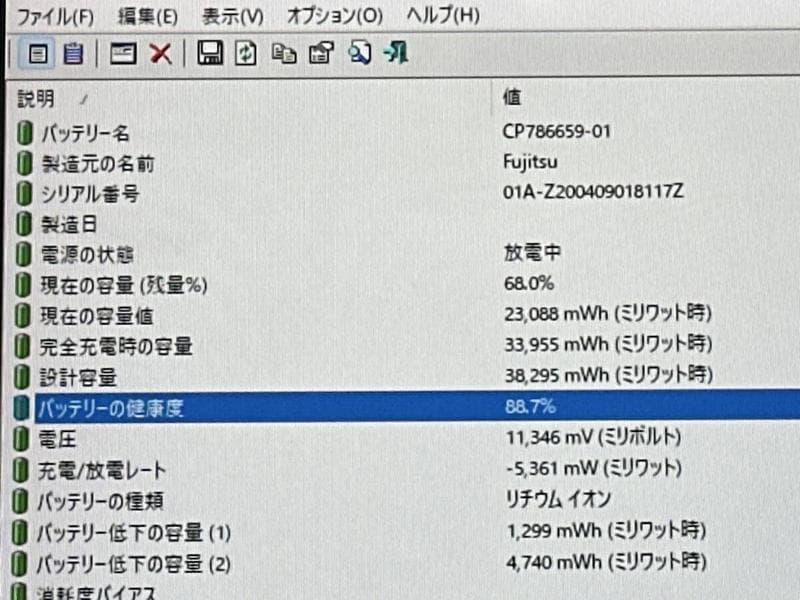Select the battery information view icon
This screenshot has height=600, width=800.
[x=37, y=54]
